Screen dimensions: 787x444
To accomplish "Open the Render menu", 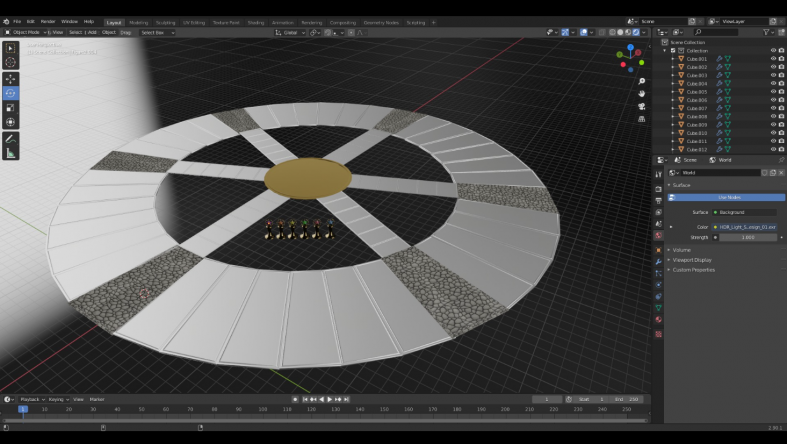I will pyautogui.click(x=48, y=21).
